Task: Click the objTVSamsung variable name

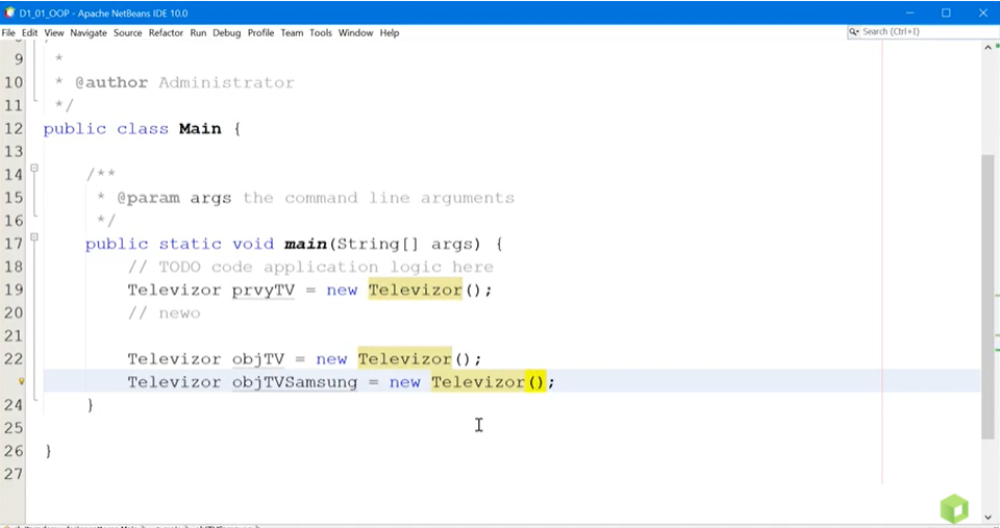Action: 294,383
